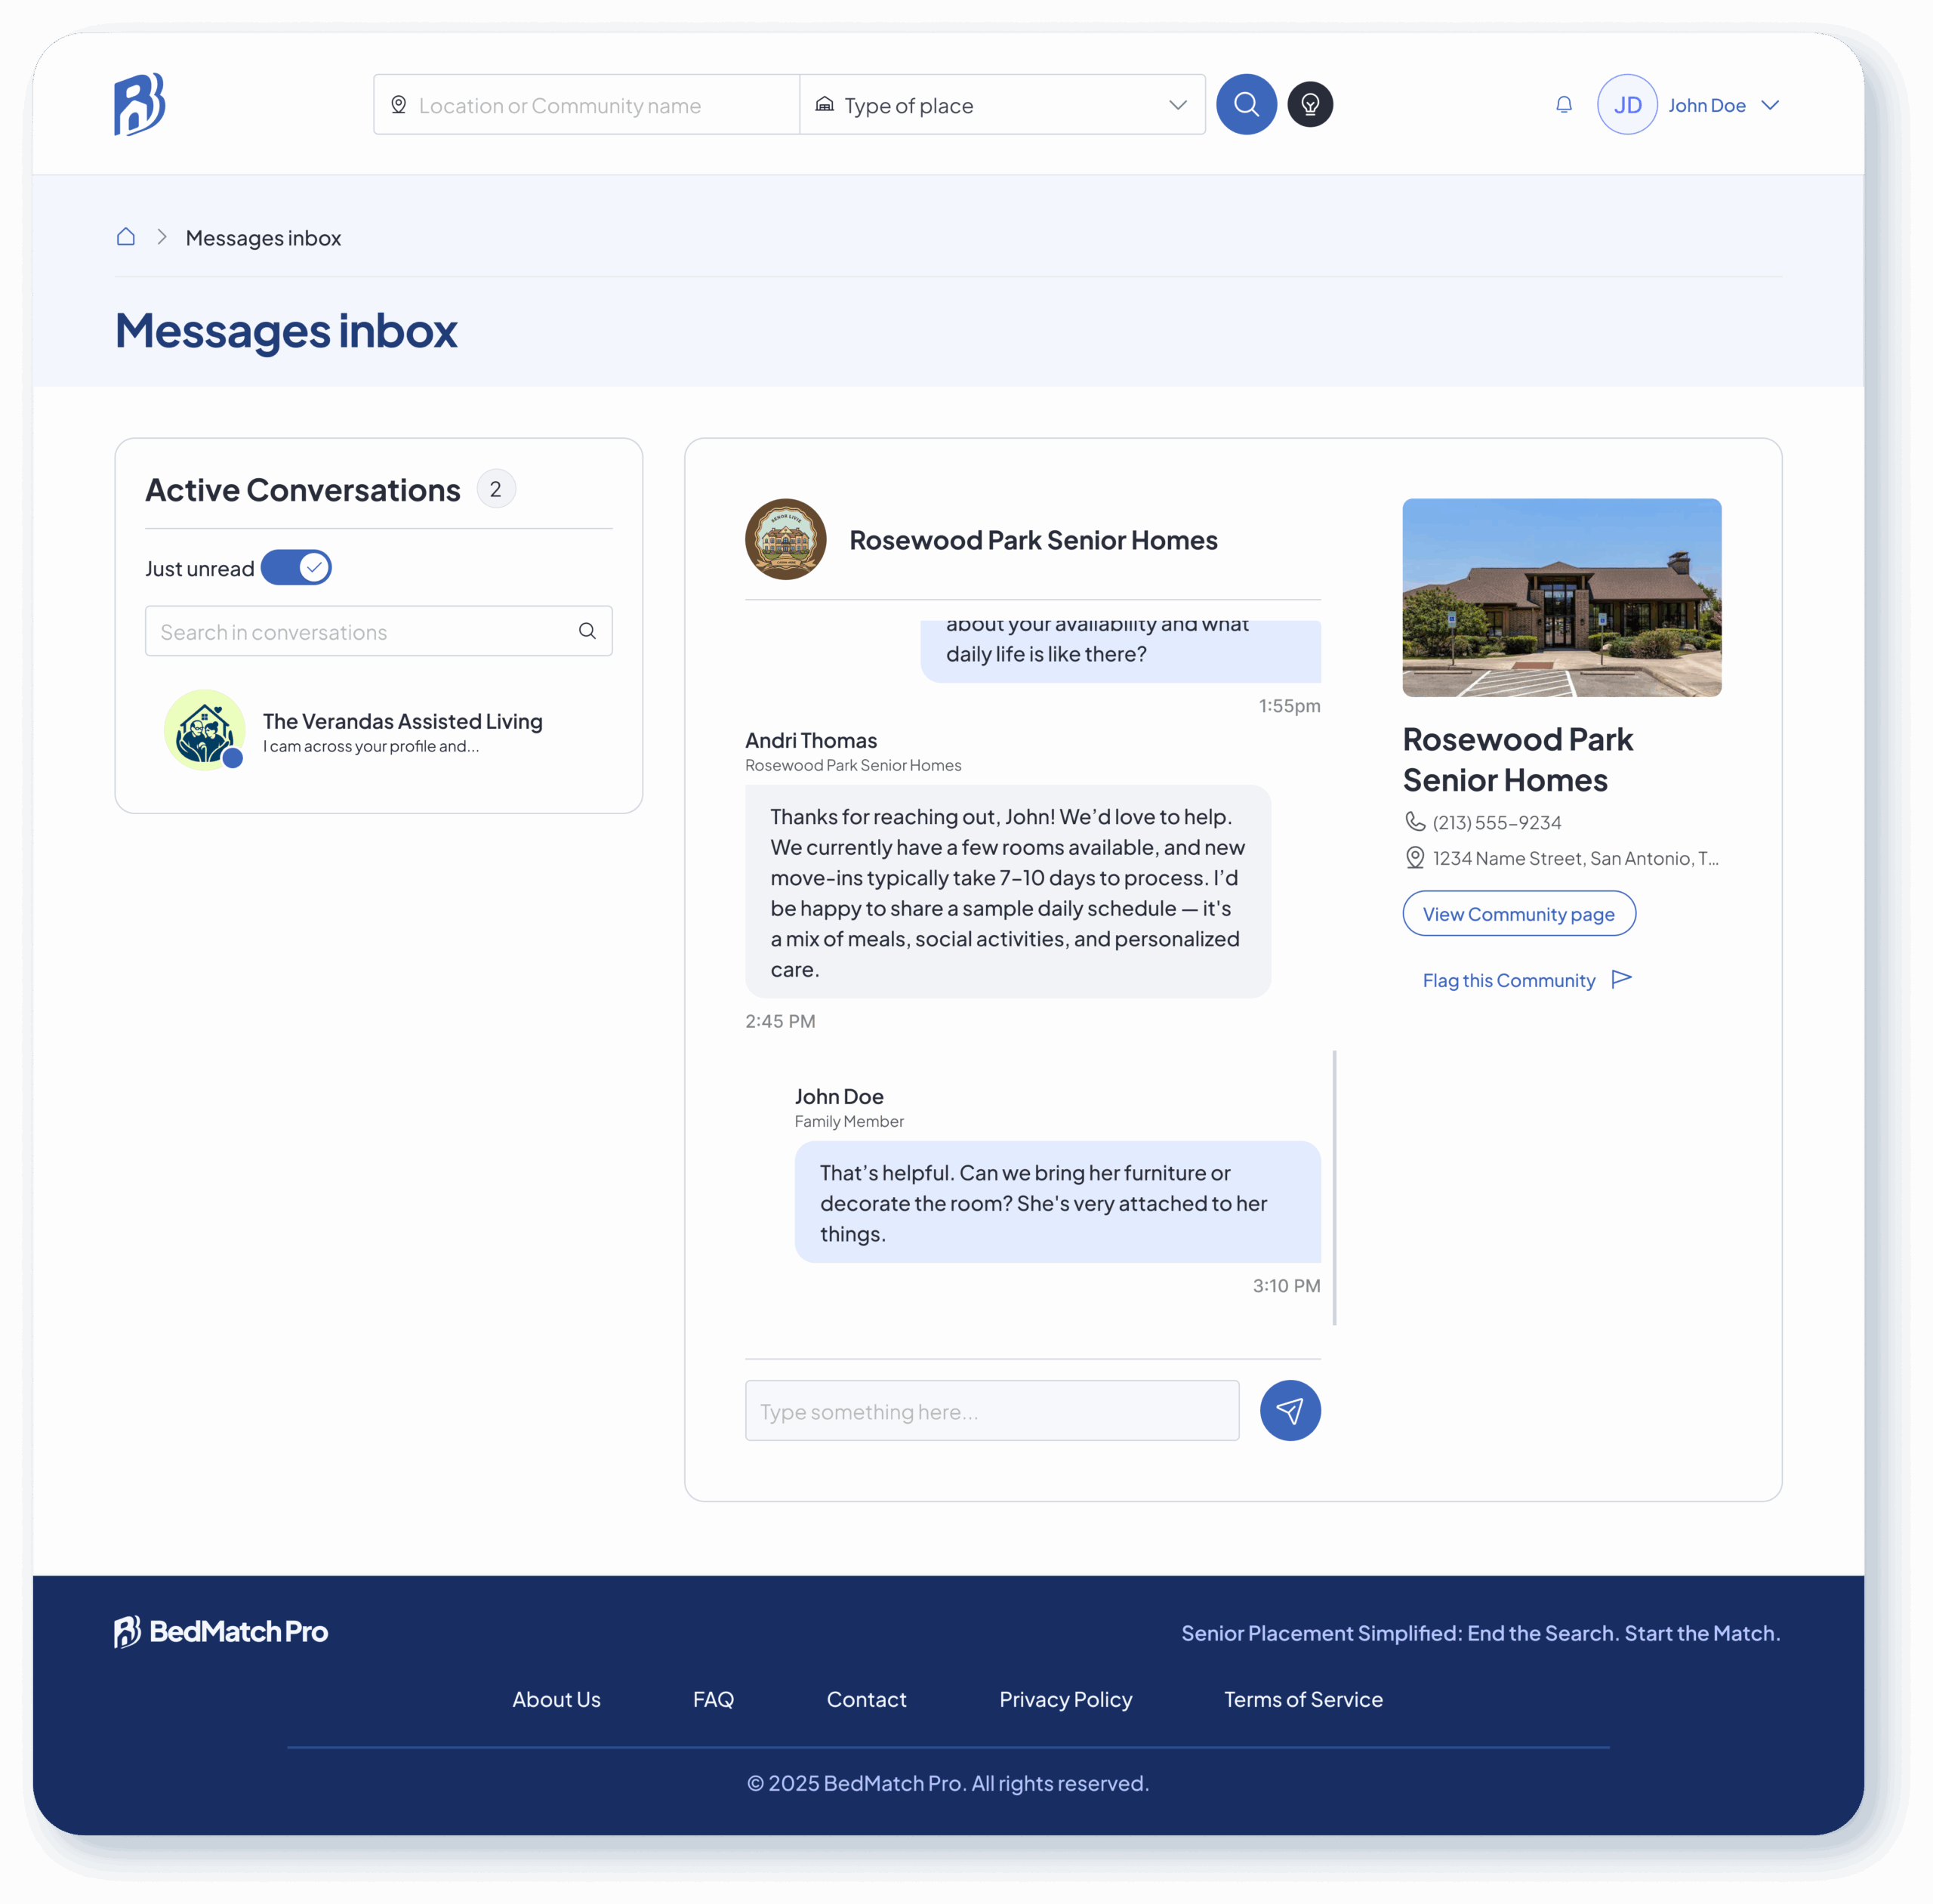Focus the Type something here message field
This screenshot has height=1904, width=1933.
(991, 1411)
